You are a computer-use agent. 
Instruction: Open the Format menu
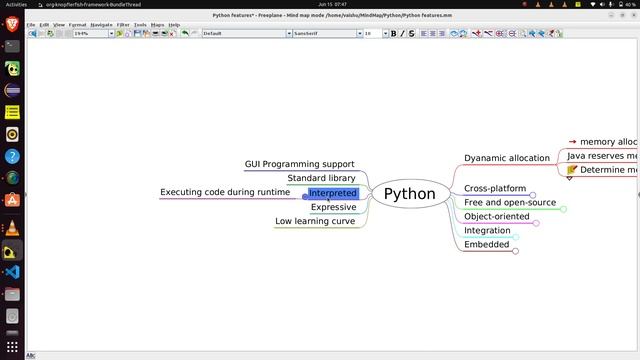77,25
